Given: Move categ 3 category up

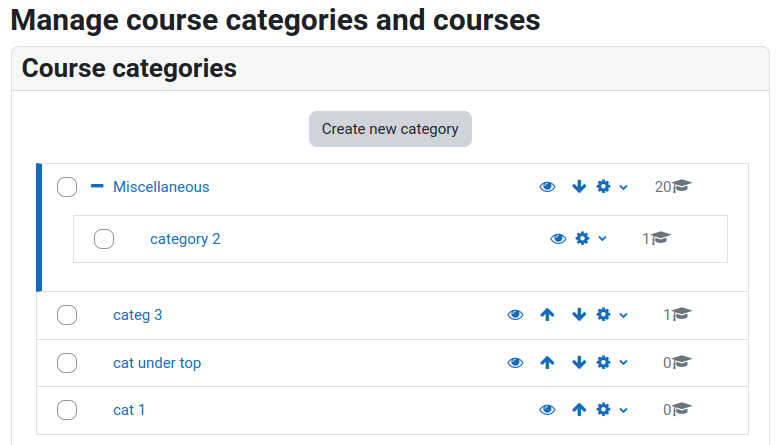Looking at the screenshot, I should coord(547,315).
